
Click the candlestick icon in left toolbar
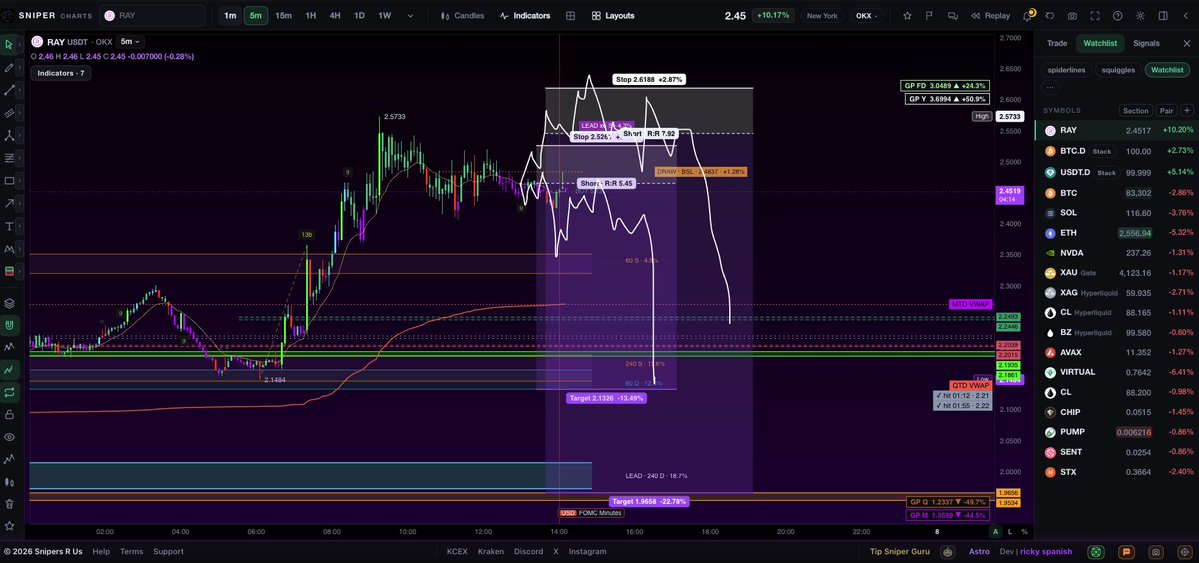pyautogui.click(x=9, y=482)
